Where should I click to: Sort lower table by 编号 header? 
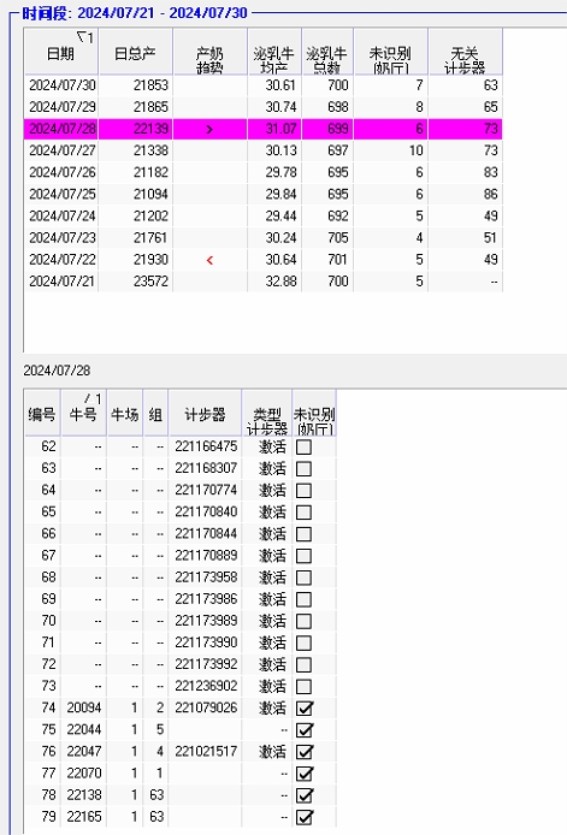[42, 413]
